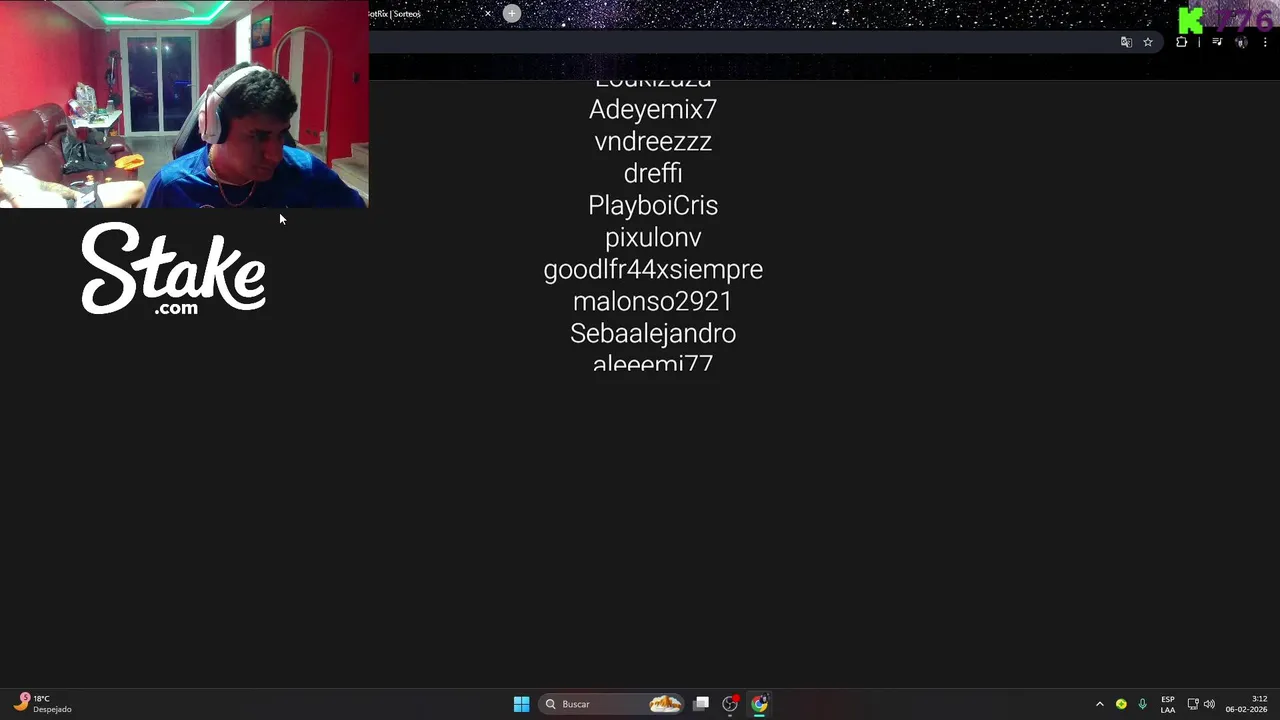Open the clock showing 3:12 06-02-2026
1280x720 pixels.
tap(1246, 704)
